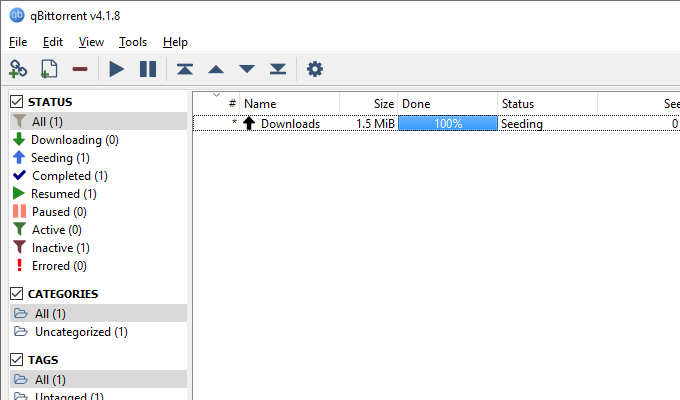The image size is (680, 400).
Task: Sort by the Name column header
Action: click(289, 104)
